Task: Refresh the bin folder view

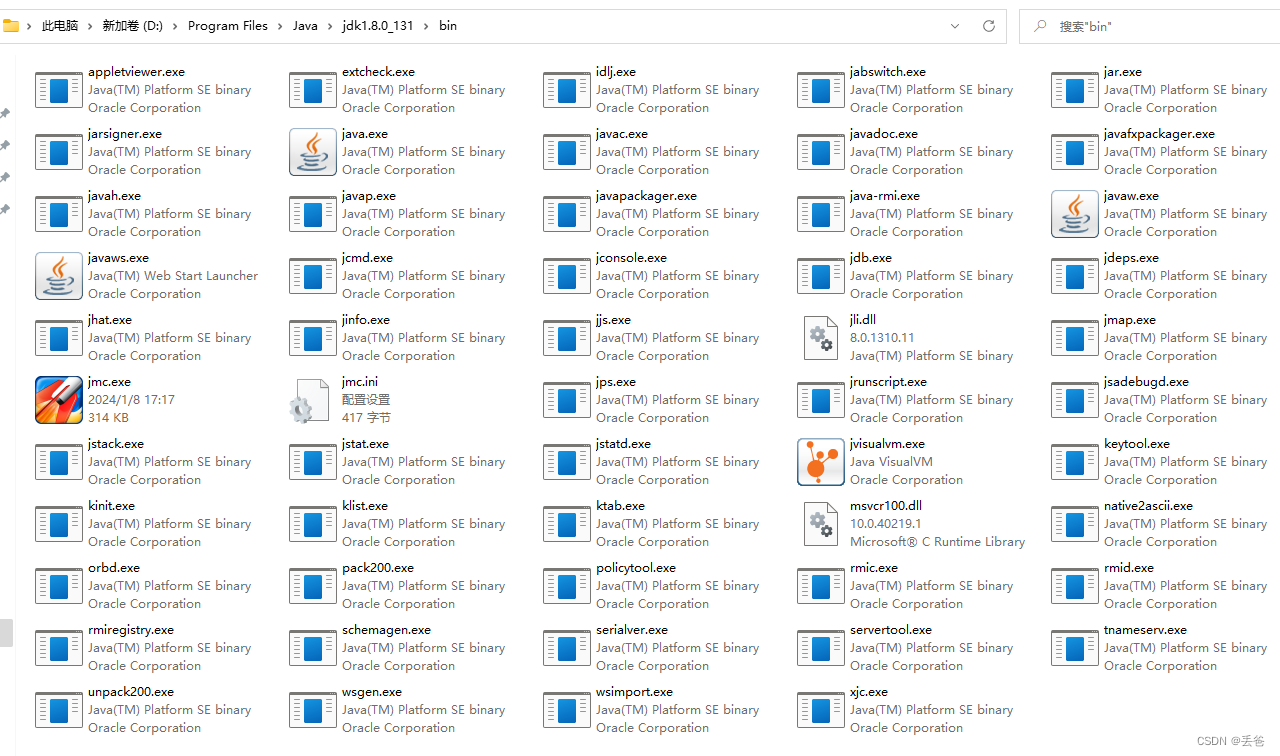Action: [x=989, y=26]
